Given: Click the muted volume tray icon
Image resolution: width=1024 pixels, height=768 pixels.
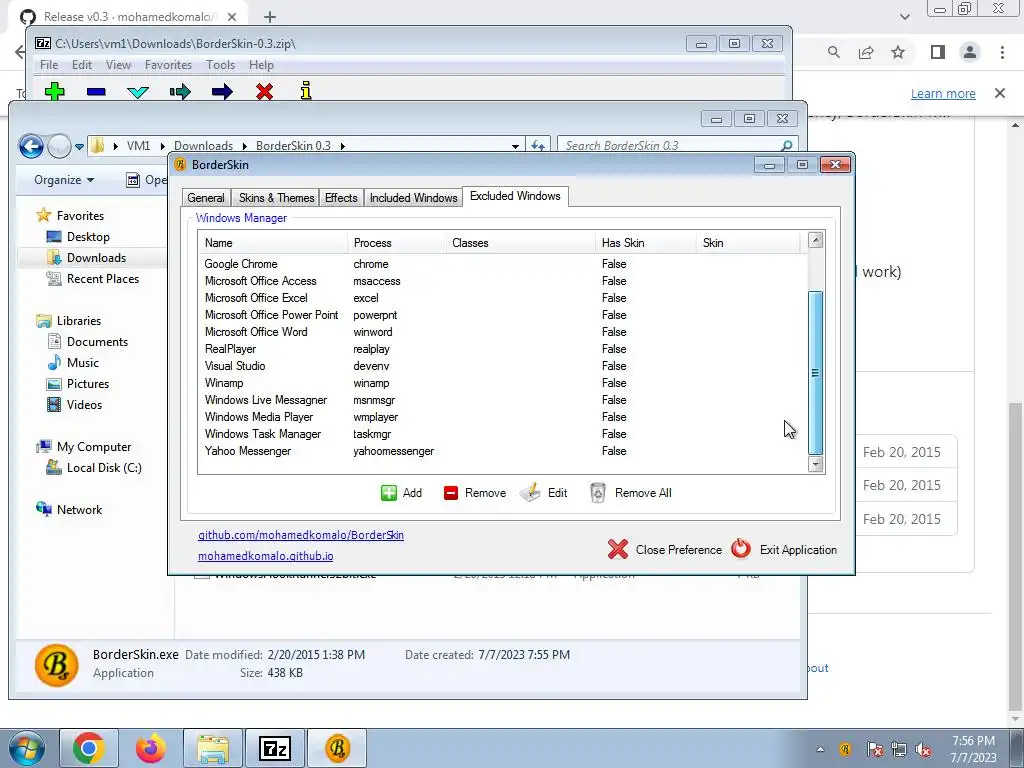Looking at the screenshot, I should (923, 750).
